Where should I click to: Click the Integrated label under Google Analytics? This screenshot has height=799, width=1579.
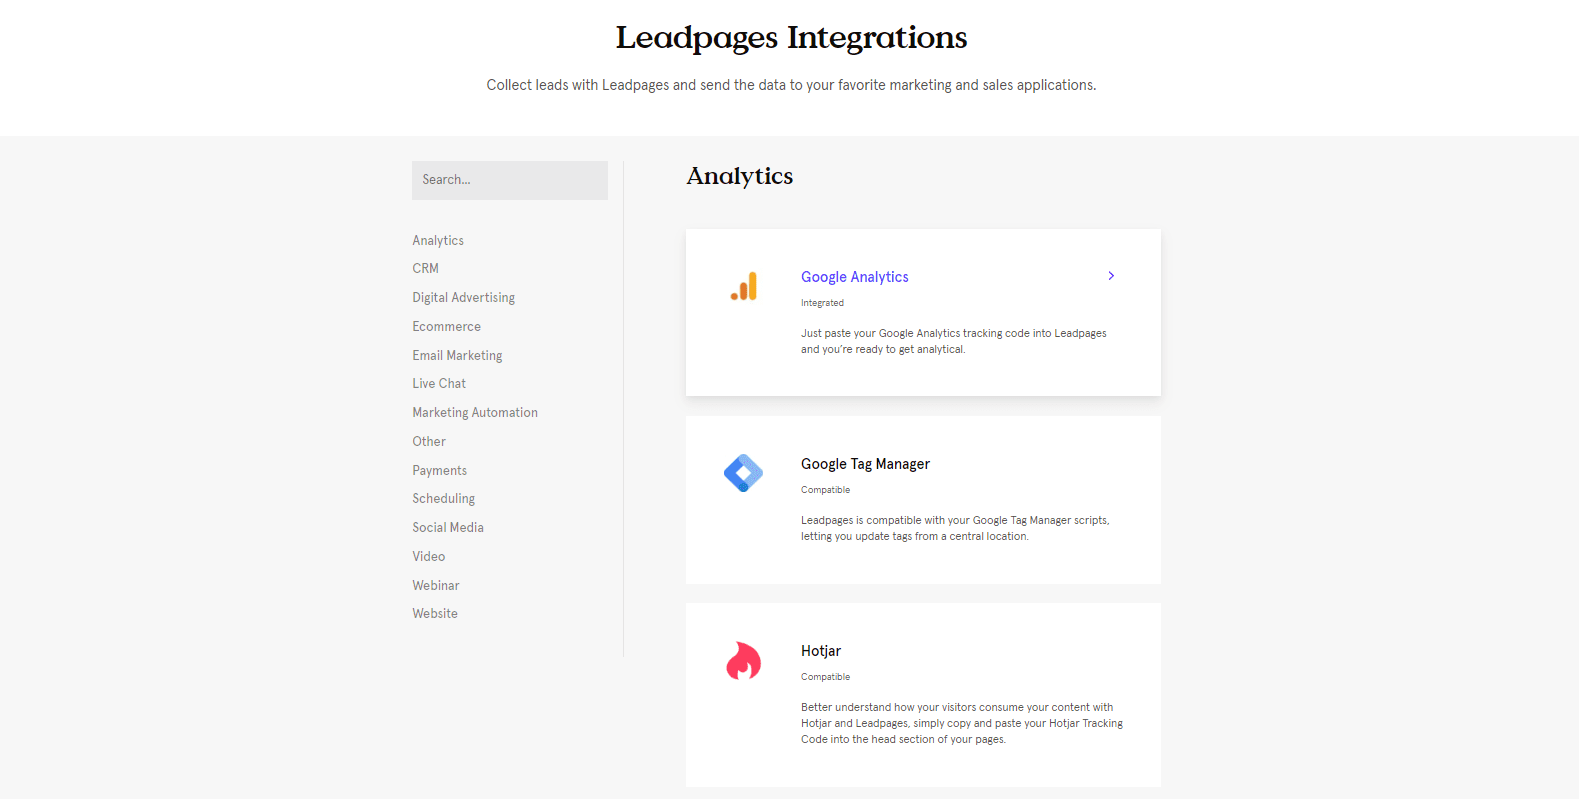pos(822,303)
